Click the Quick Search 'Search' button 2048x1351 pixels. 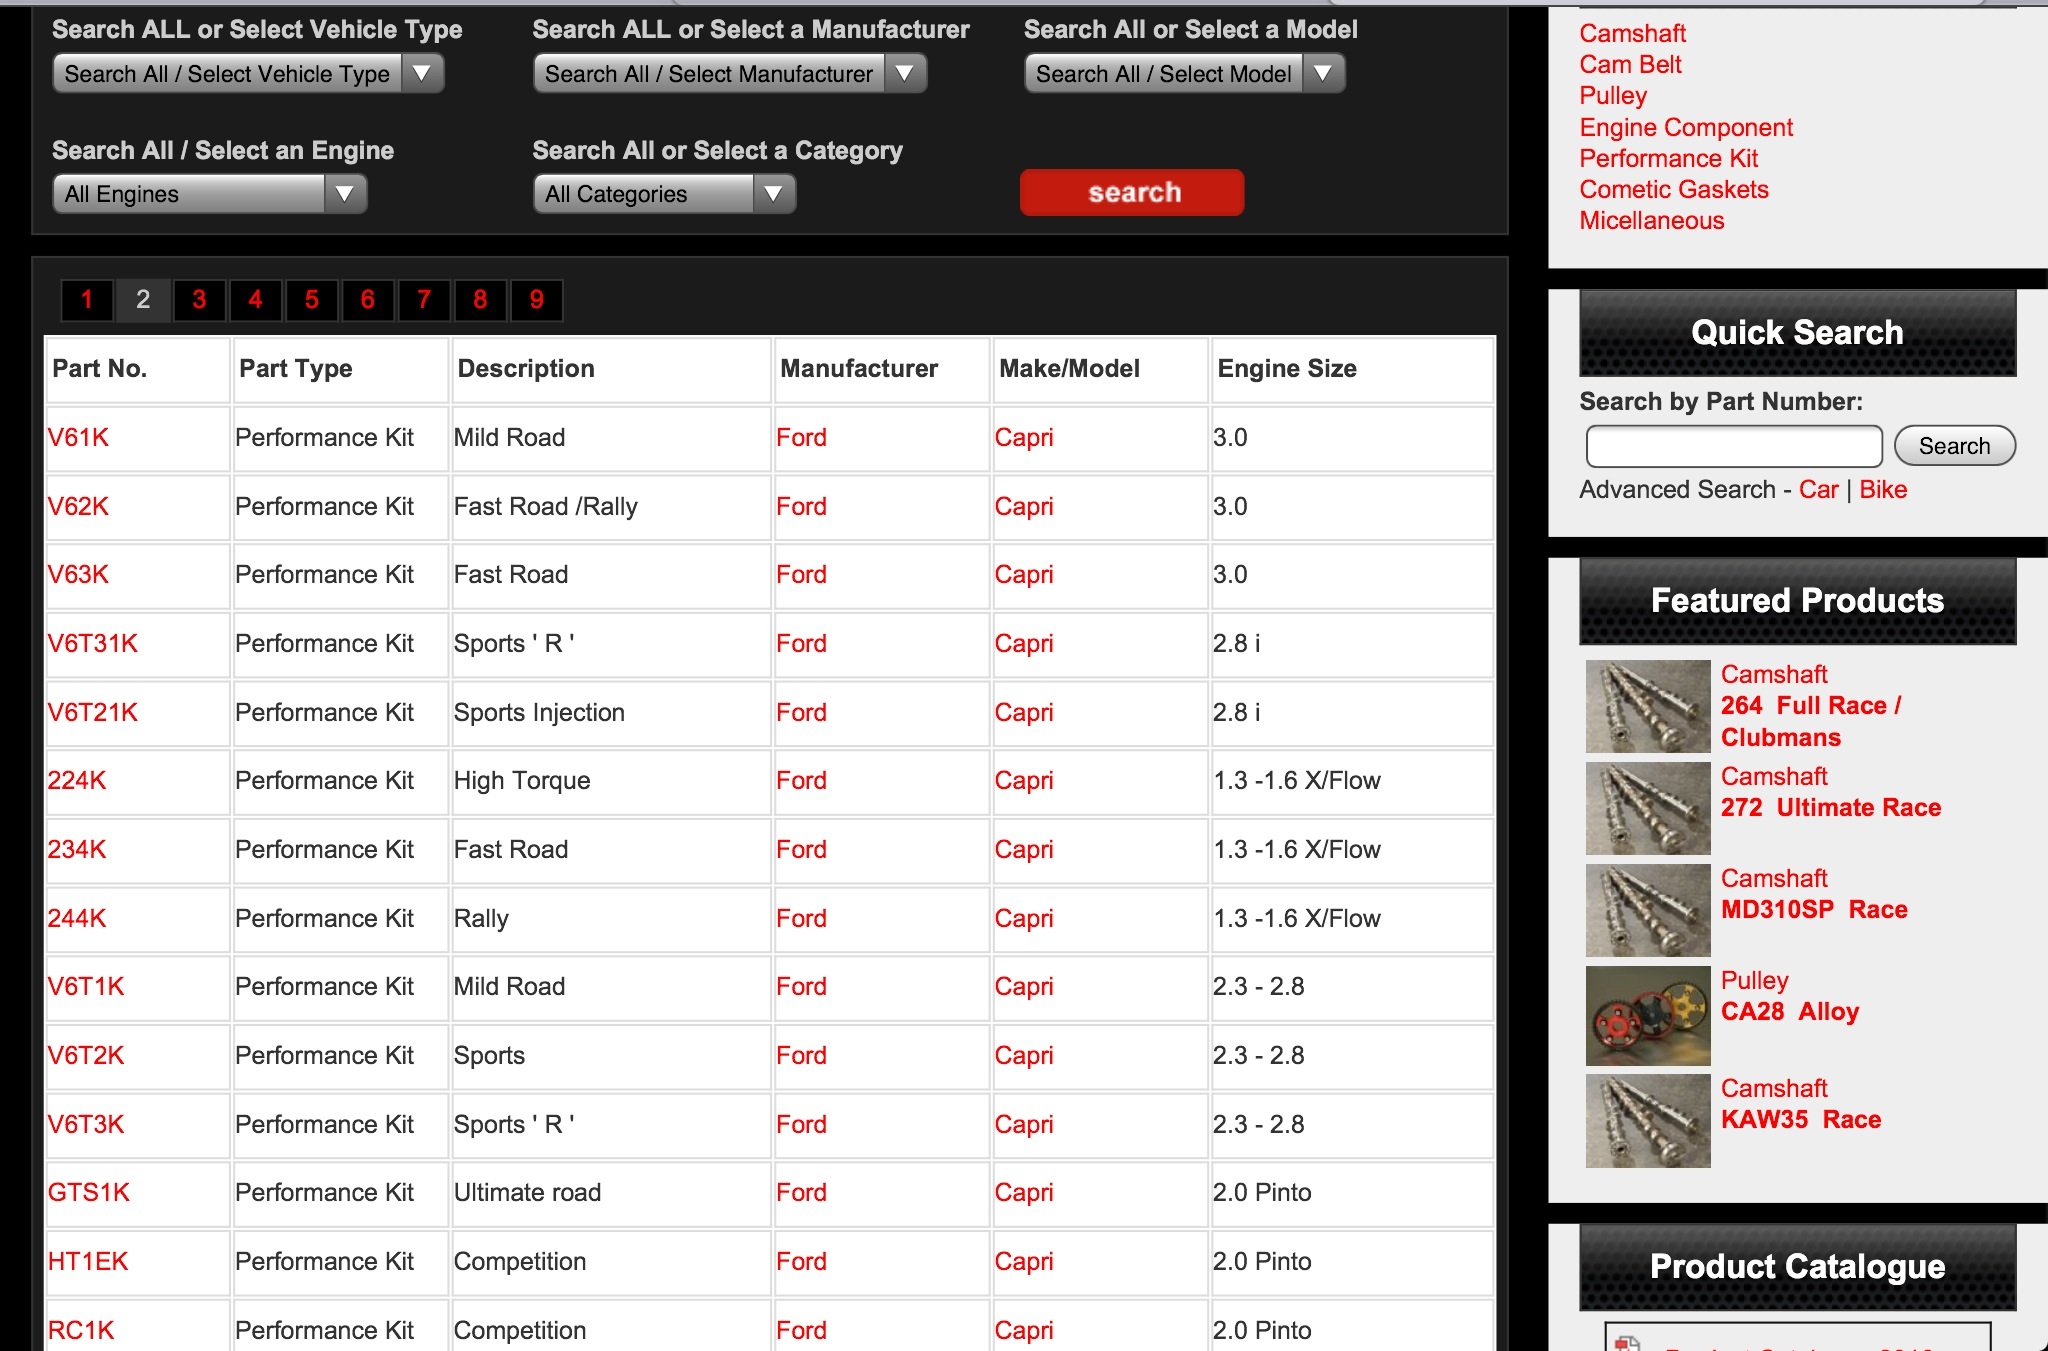pos(1953,446)
